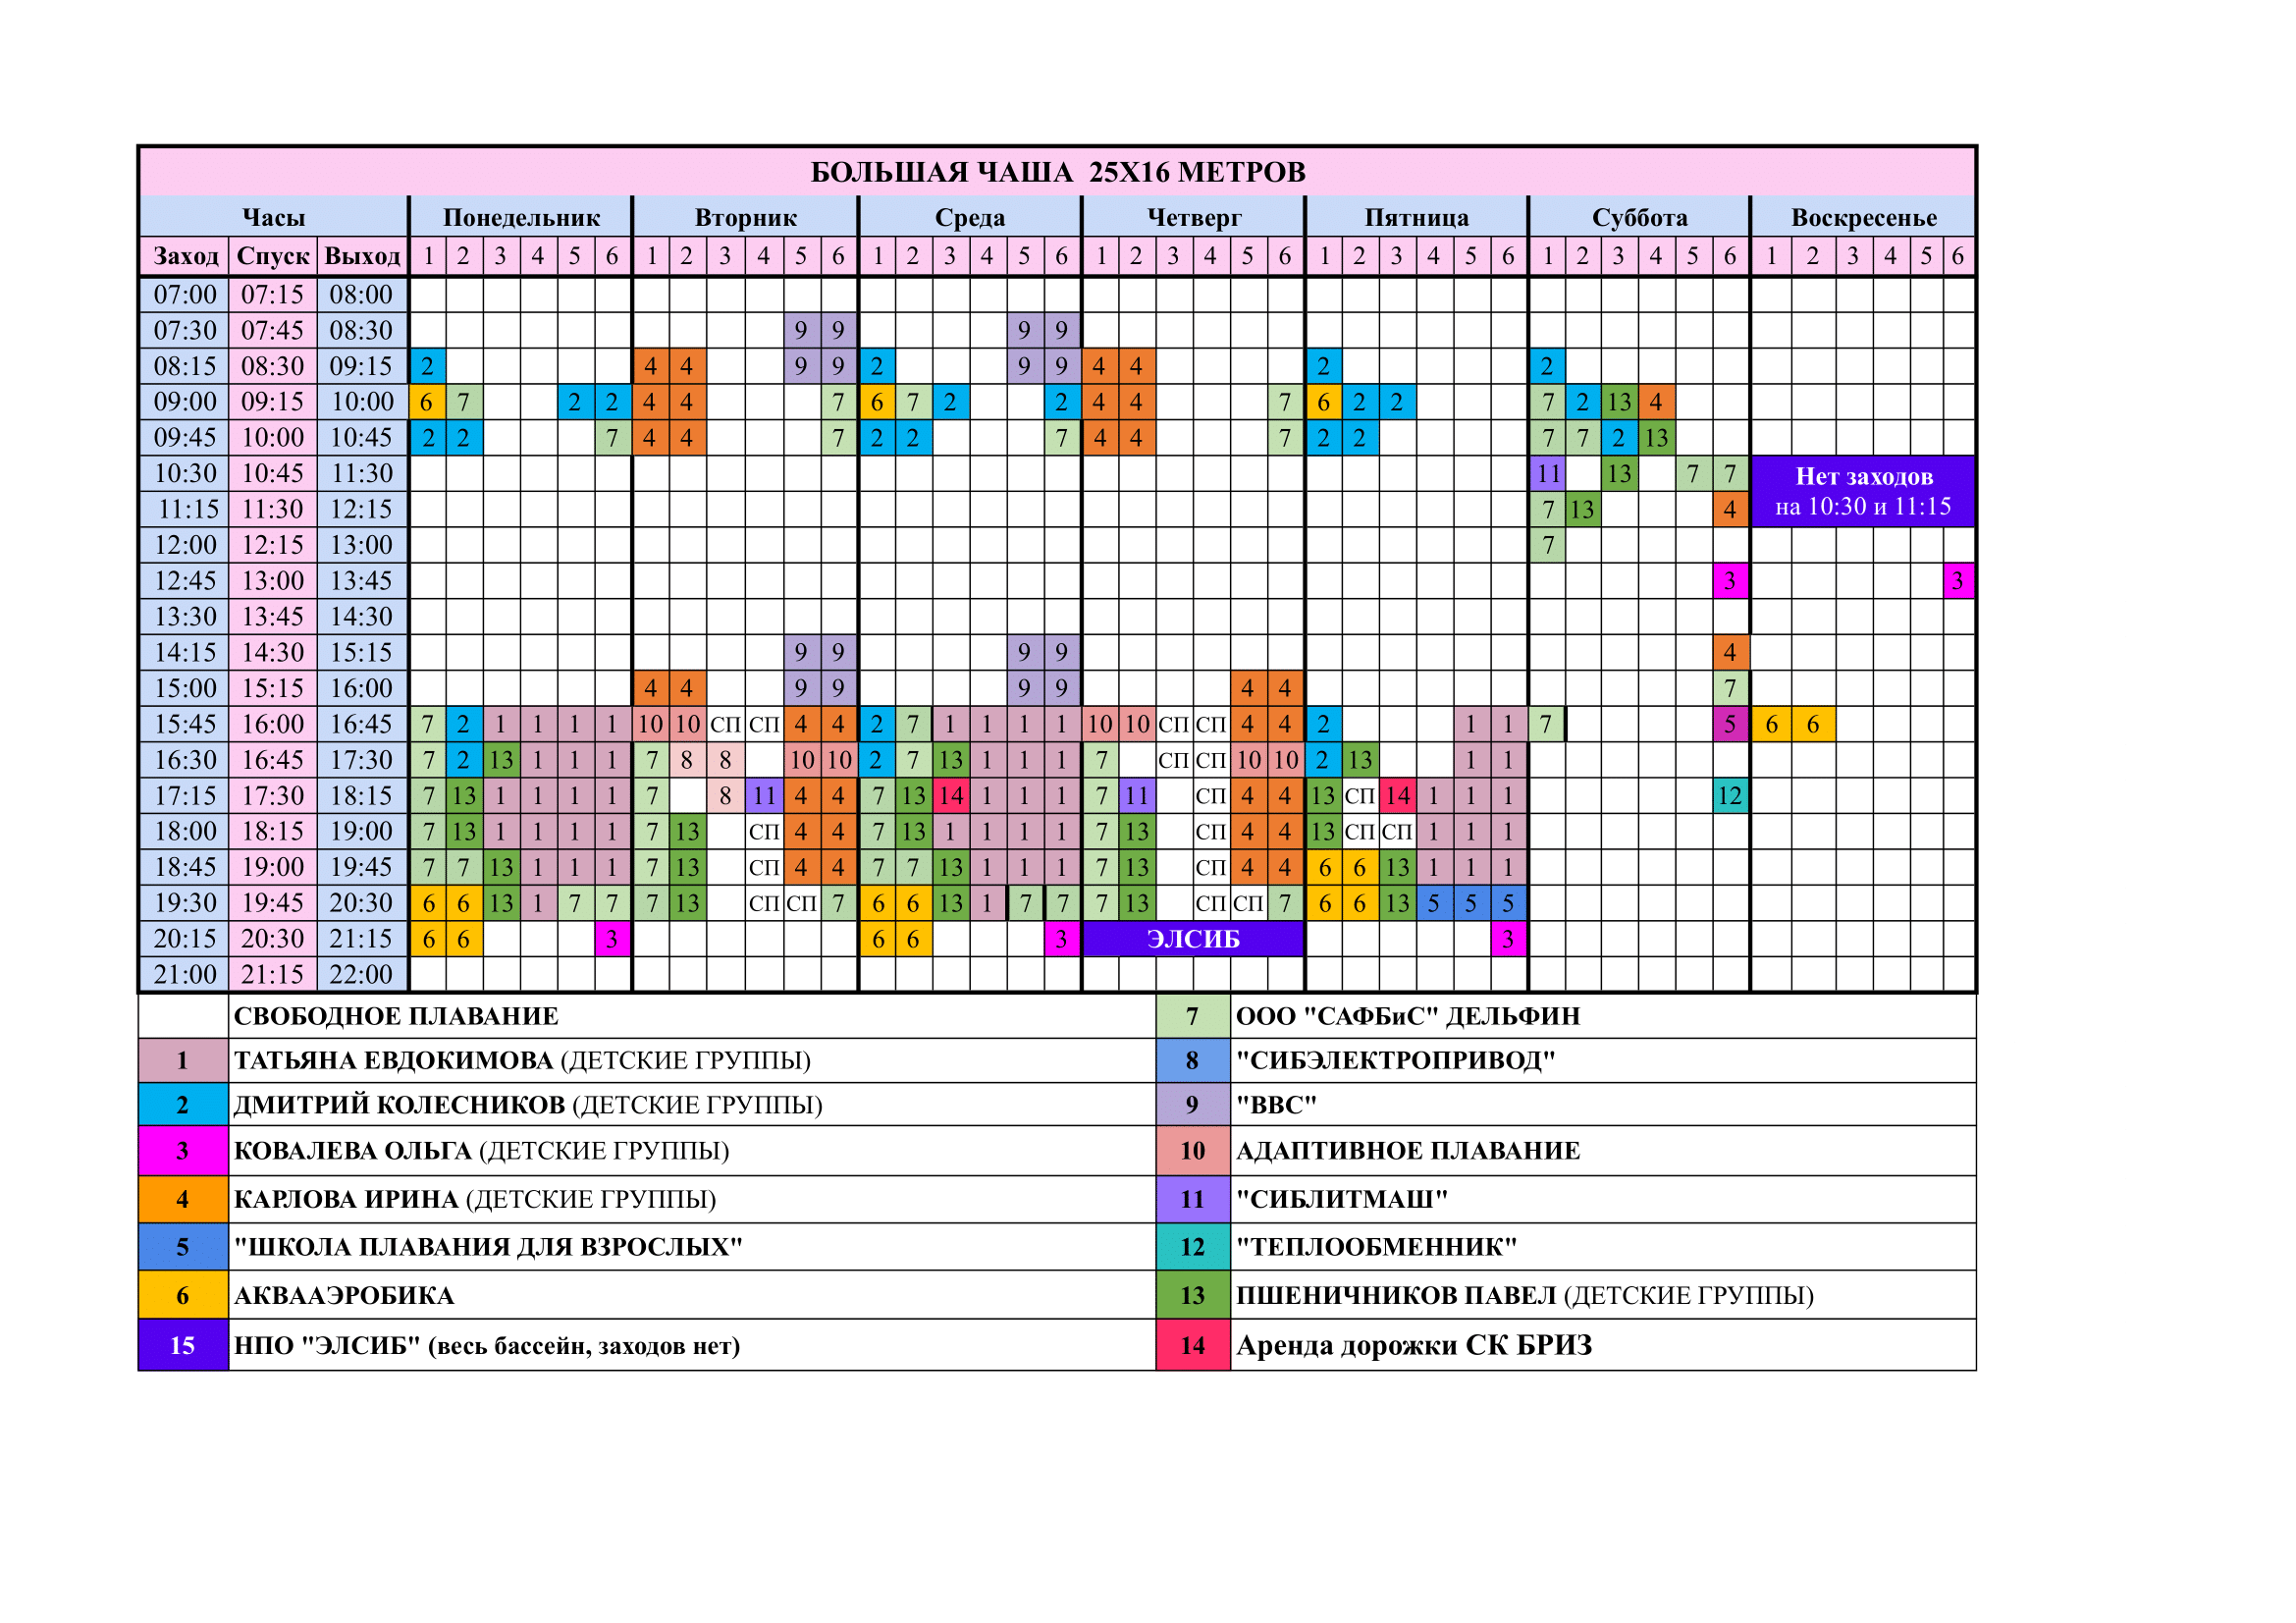Click the purple 'ЭЛСИБ' block on Thursday
2296x1623 pixels.
click(x=1193, y=938)
